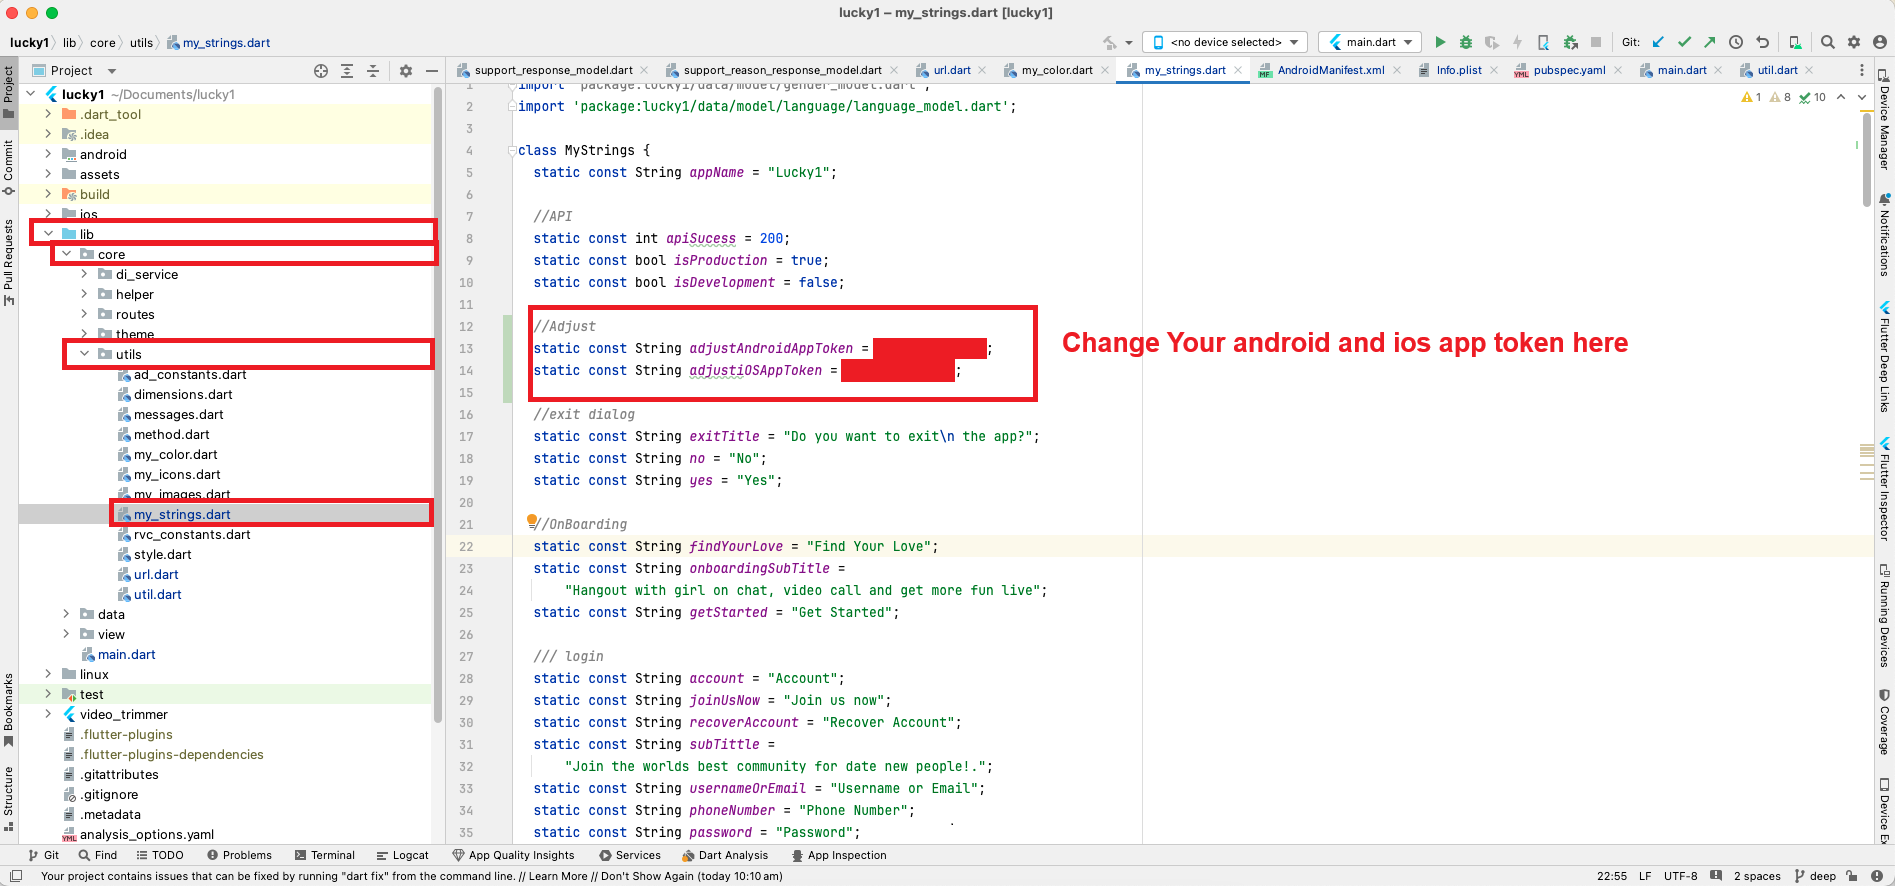The height and width of the screenshot is (886, 1895).
Task: Collapse all in the Project panel
Action: point(373,71)
